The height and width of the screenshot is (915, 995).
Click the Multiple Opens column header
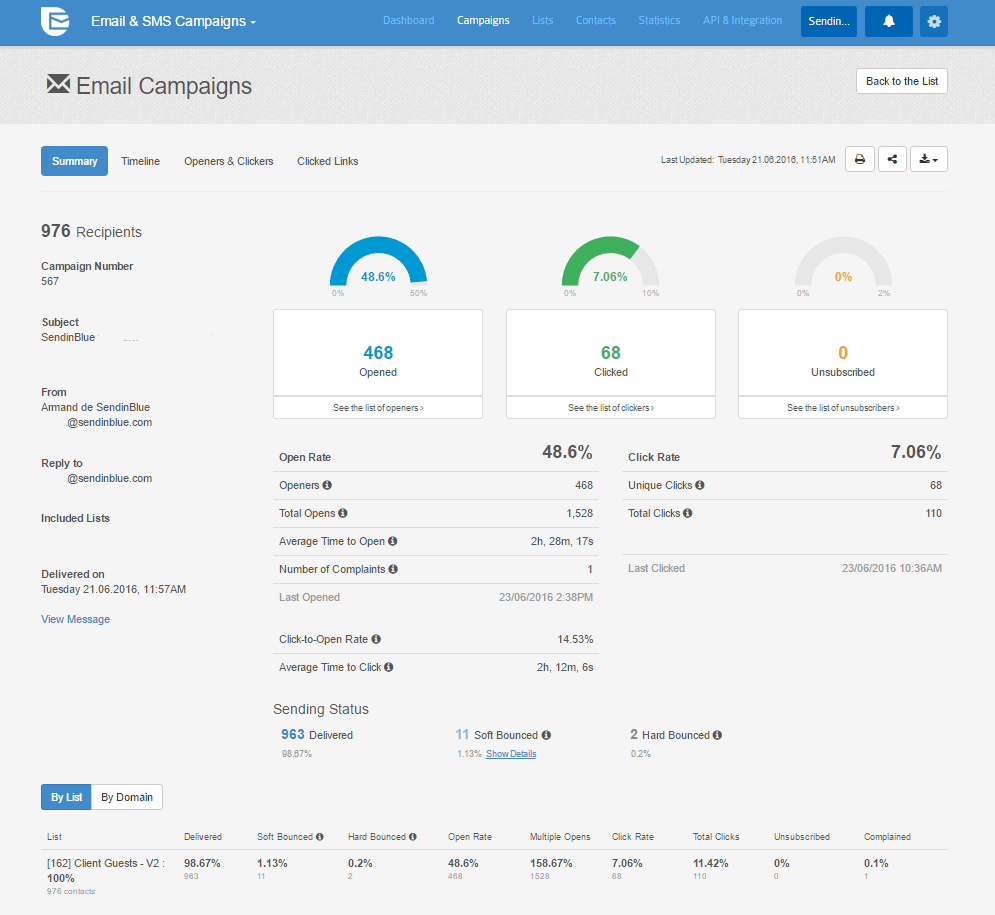pos(560,836)
